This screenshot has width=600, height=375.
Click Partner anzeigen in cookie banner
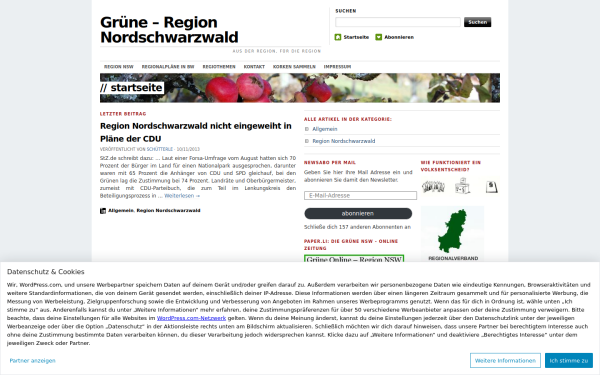pos(33,360)
